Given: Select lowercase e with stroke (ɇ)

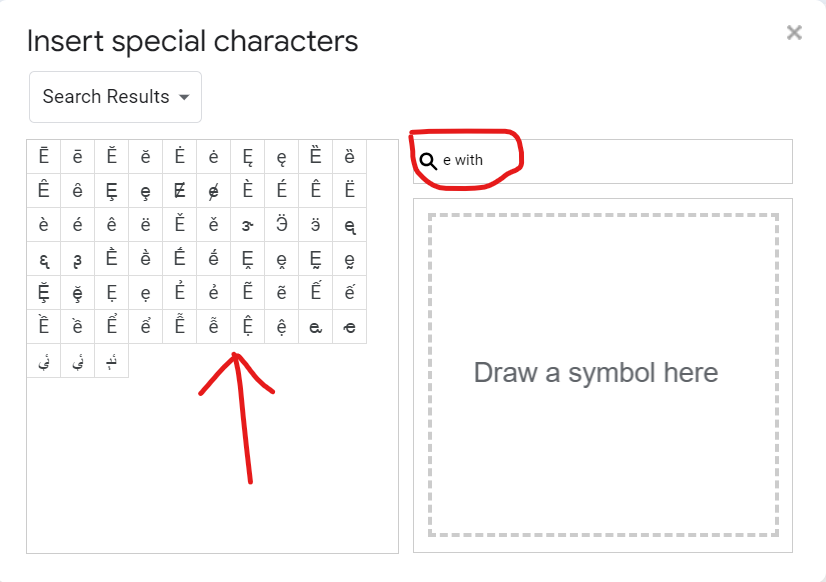Looking at the screenshot, I should pos(214,190).
